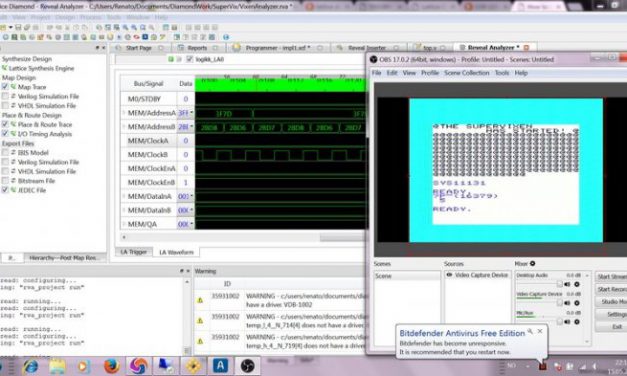Enable Verilog Simulation File under Map Design
This screenshot has width=627, height=376.
[x=5, y=96]
